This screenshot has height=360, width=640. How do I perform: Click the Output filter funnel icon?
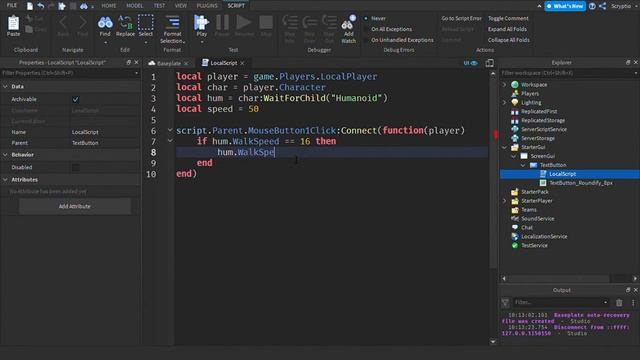[505, 302]
